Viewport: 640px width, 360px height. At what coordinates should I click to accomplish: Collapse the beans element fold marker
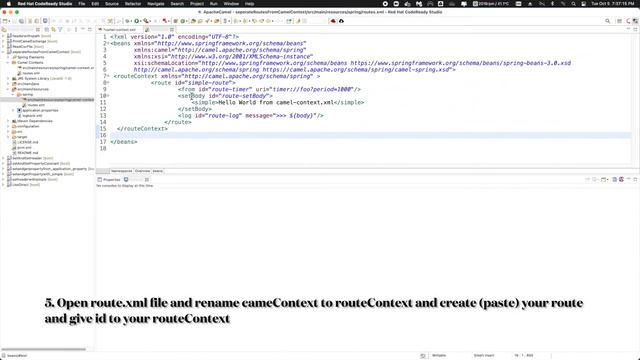(x=108, y=43)
